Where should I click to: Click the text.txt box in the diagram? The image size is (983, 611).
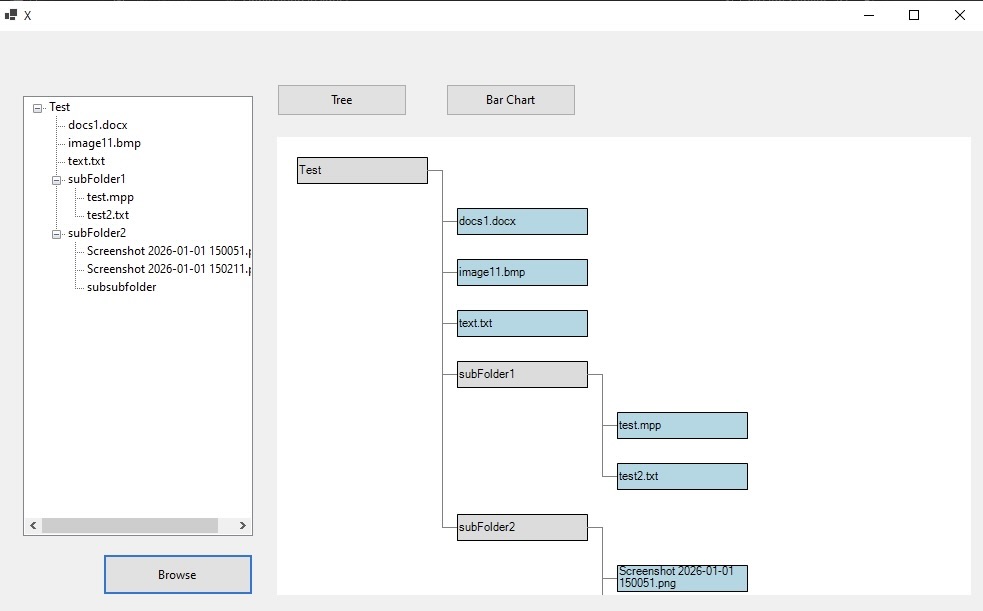(522, 323)
